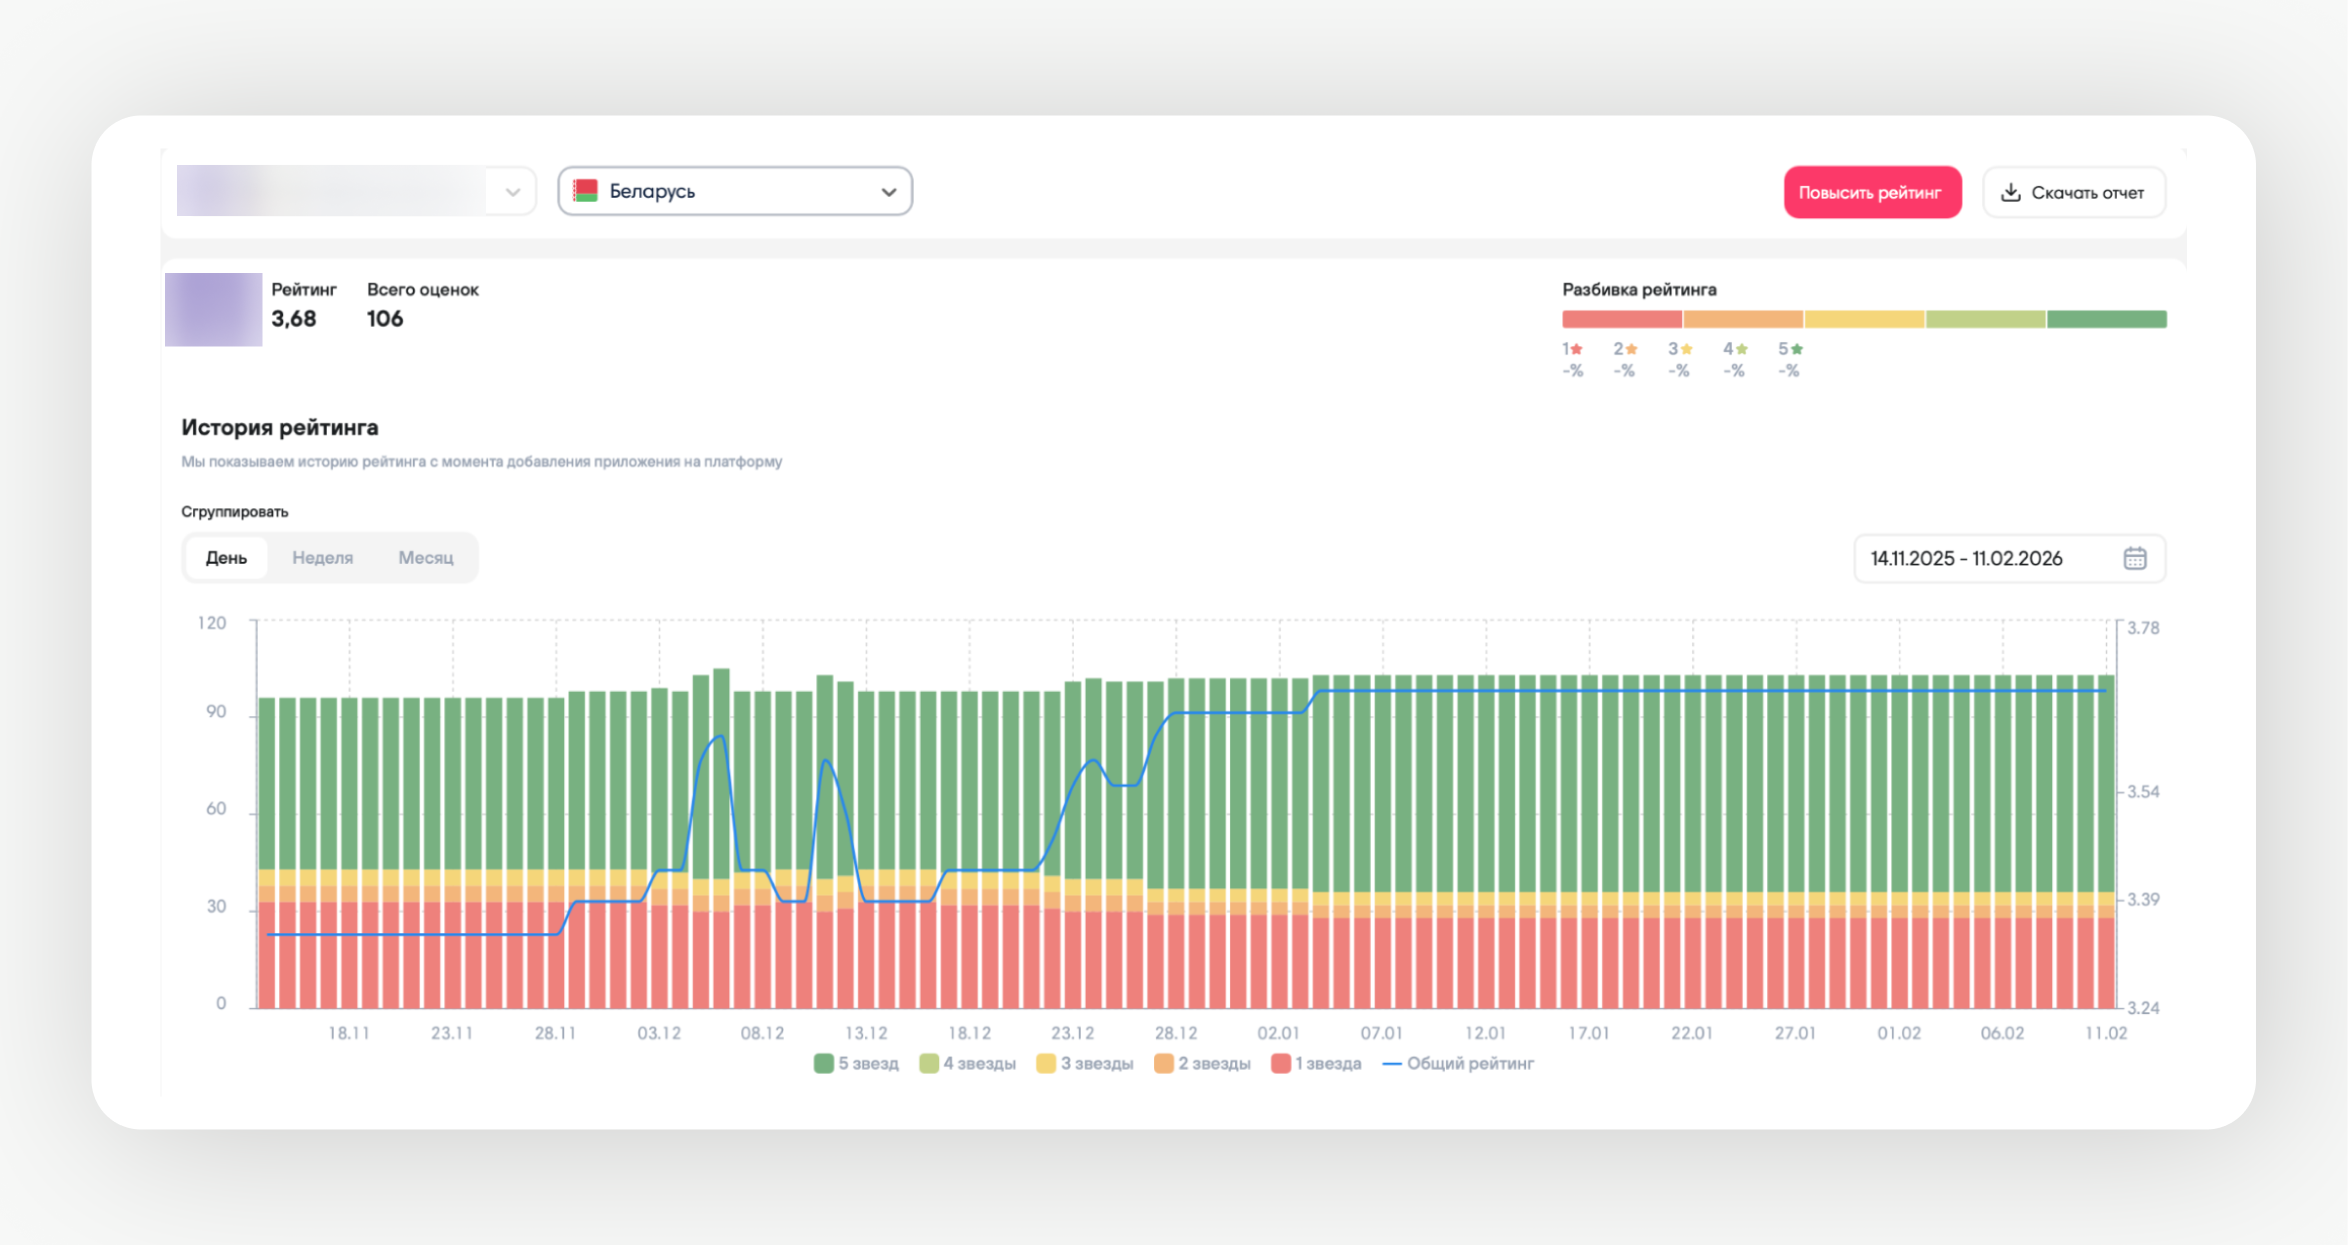The height and width of the screenshot is (1245, 2348).
Task: Click the Скачать отчет button
Action: click(x=2073, y=192)
